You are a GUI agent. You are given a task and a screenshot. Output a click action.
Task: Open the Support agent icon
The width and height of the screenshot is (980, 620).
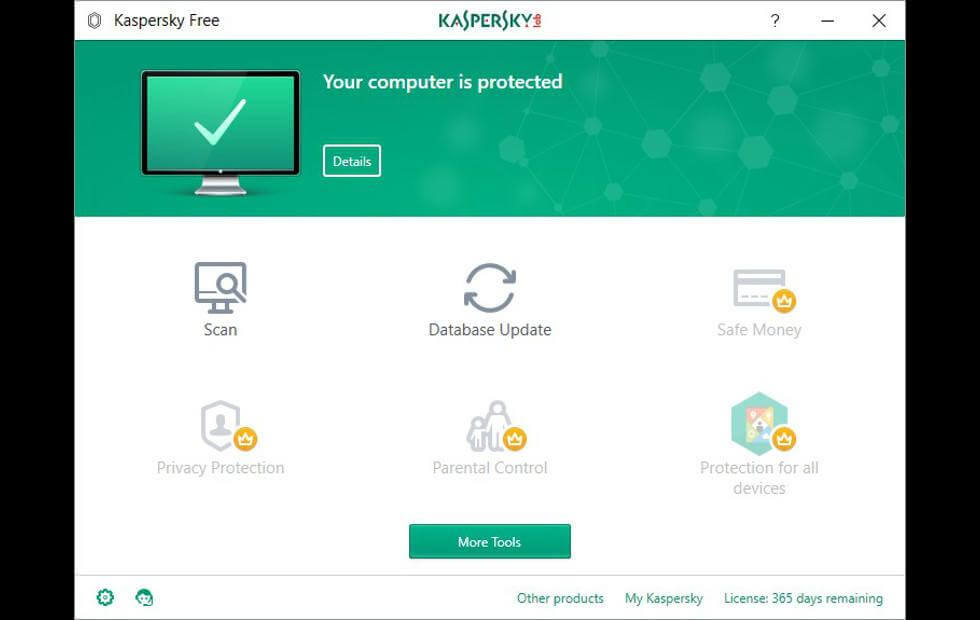(144, 598)
